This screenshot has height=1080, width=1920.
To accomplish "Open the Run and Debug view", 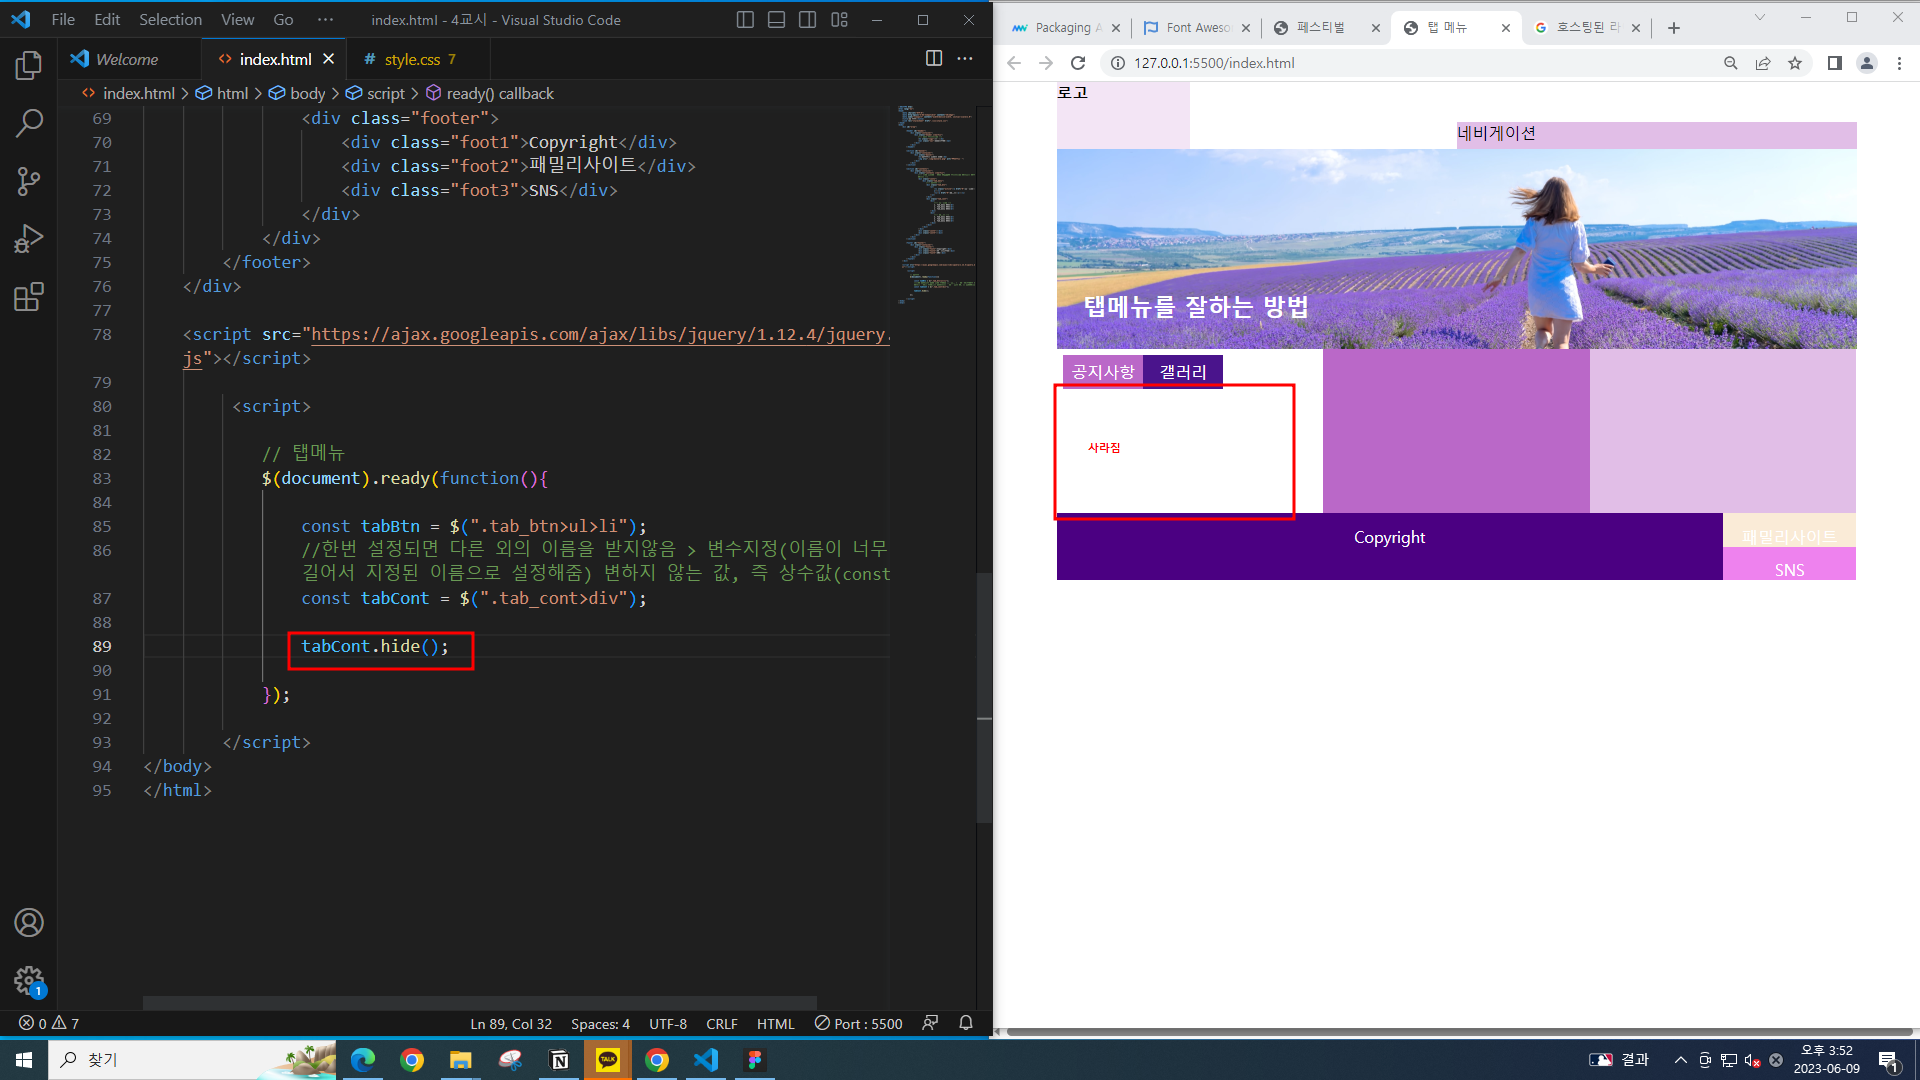I will (x=28, y=239).
